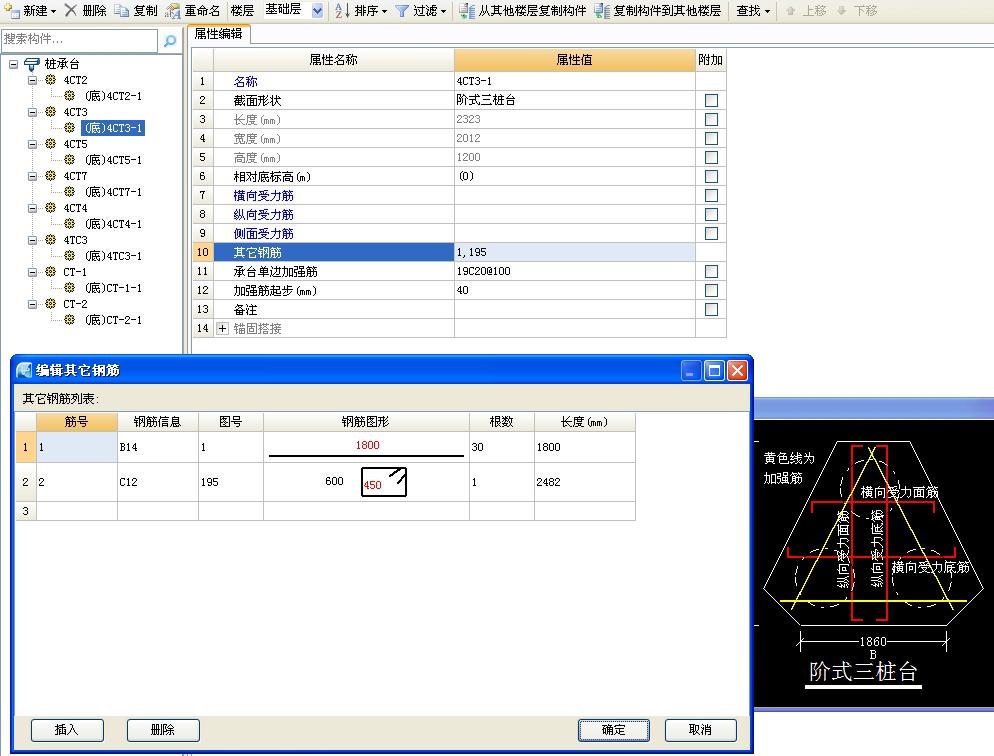Click the 新建 (New) toolbar icon
994x756 pixels.
[12, 10]
